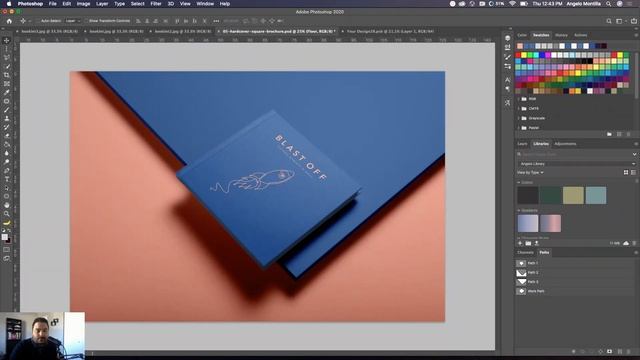Pick the red swatch in Swatches grid
The width and height of the screenshot is (640, 360).
tap(518, 55)
